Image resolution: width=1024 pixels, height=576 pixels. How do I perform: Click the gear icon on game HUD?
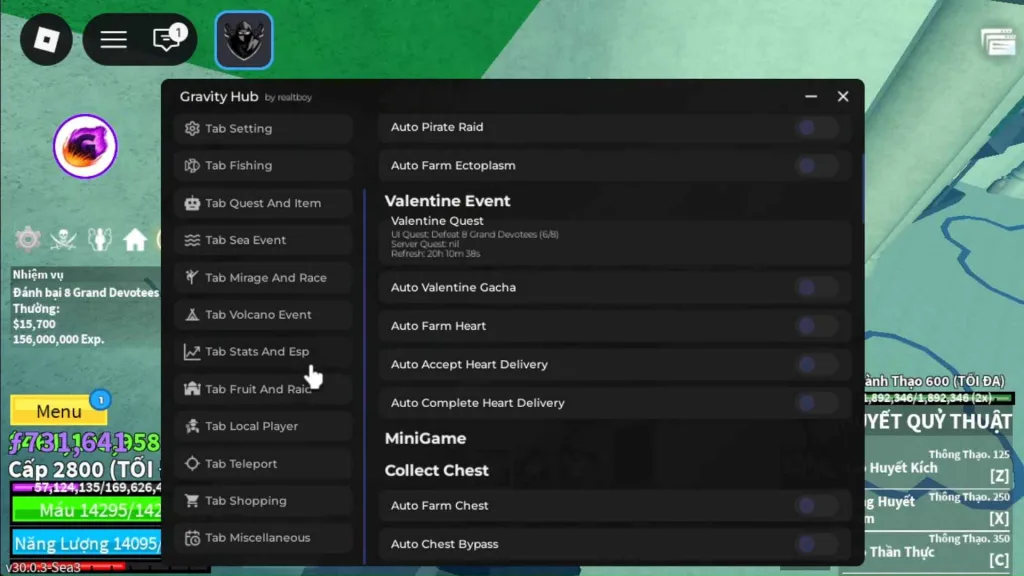[x=28, y=240]
